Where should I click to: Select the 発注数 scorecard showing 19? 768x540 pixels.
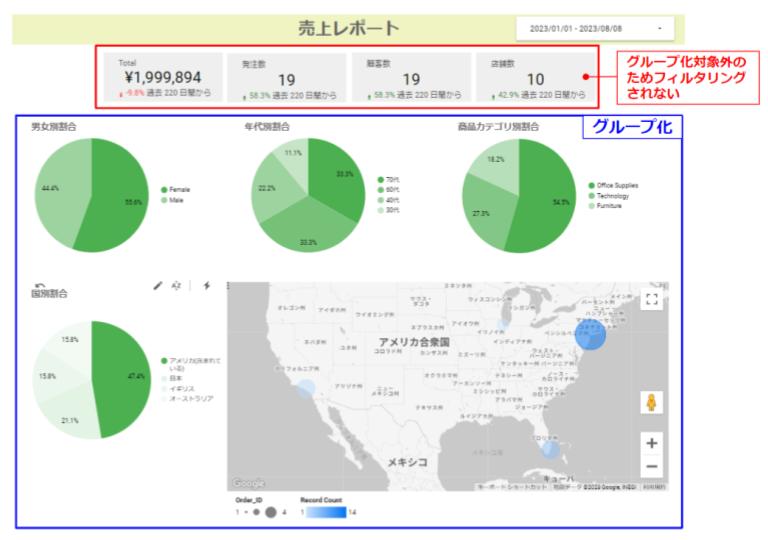click(287, 77)
